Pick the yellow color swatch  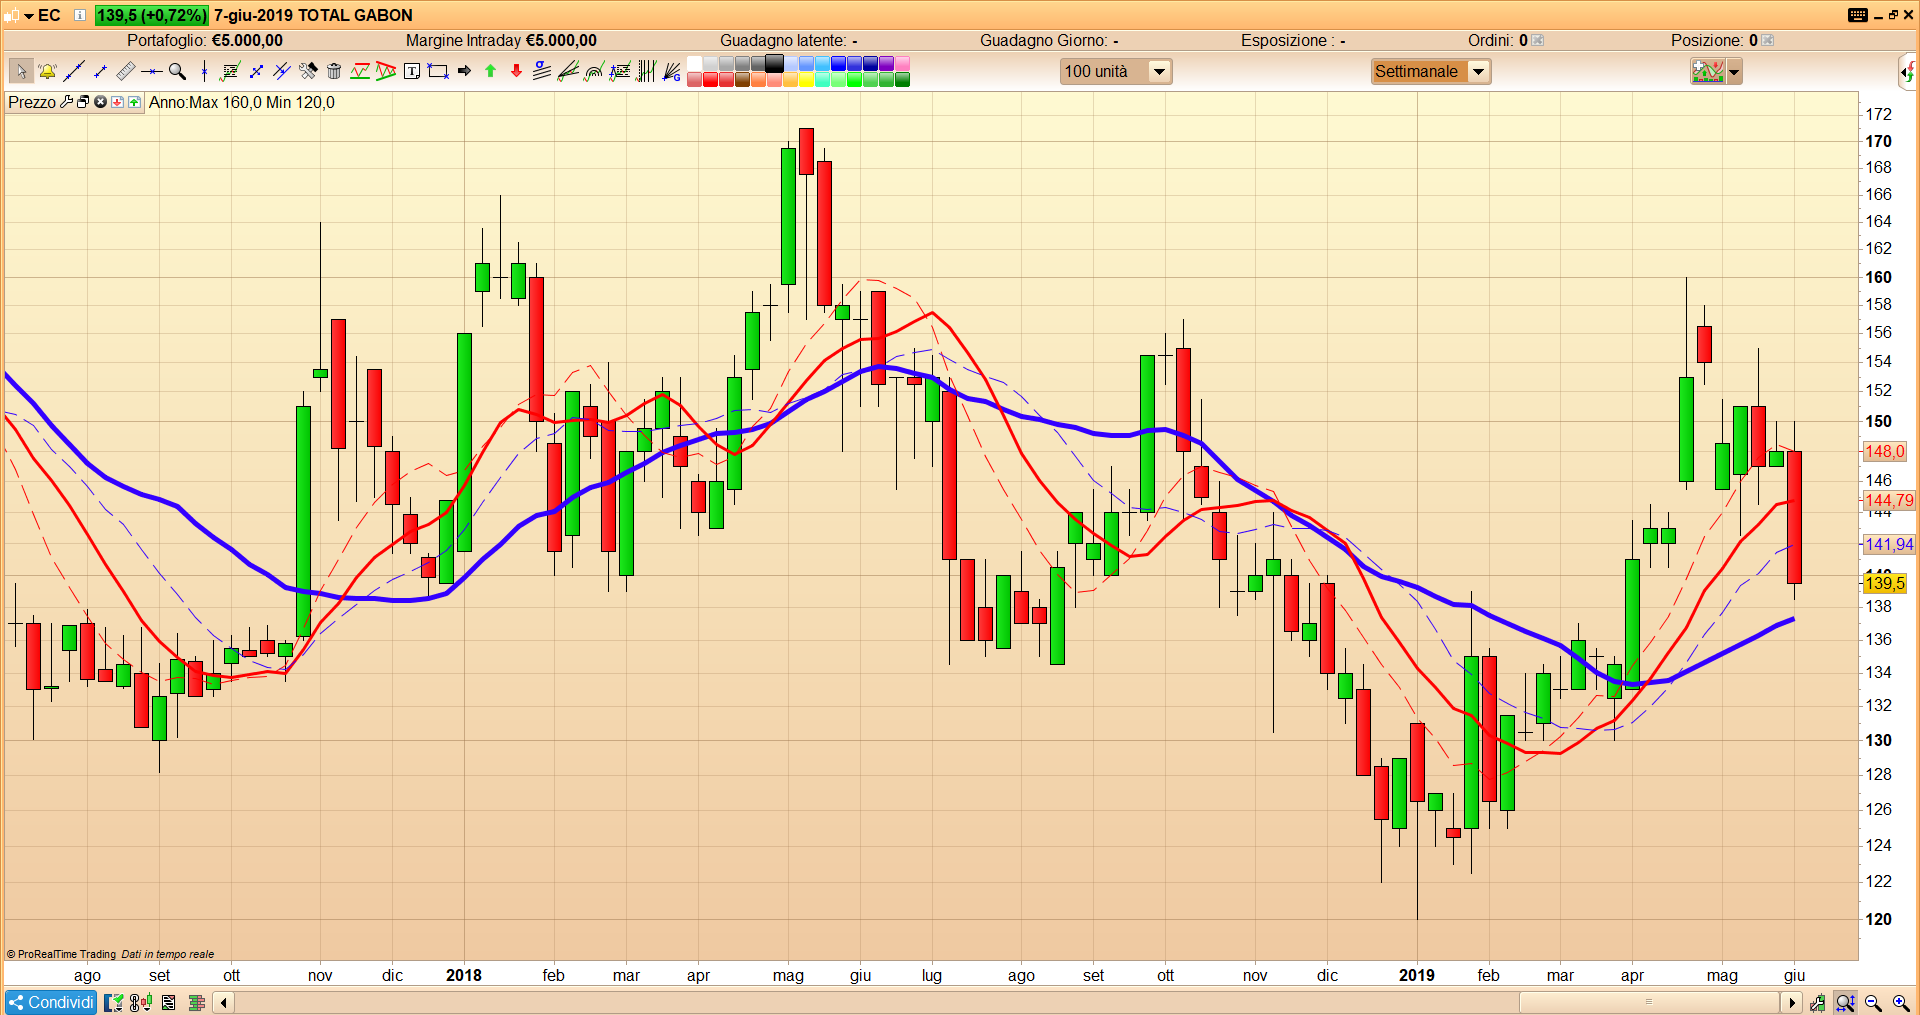(806, 79)
